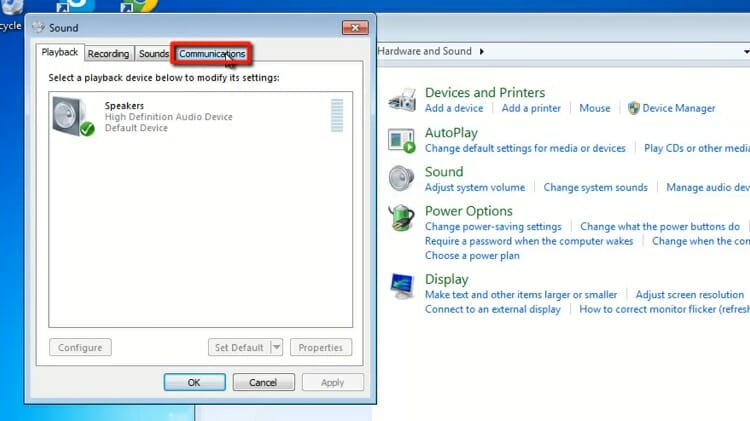Click the Apply button
This screenshot has width=750, height=421.
[332, 382]
